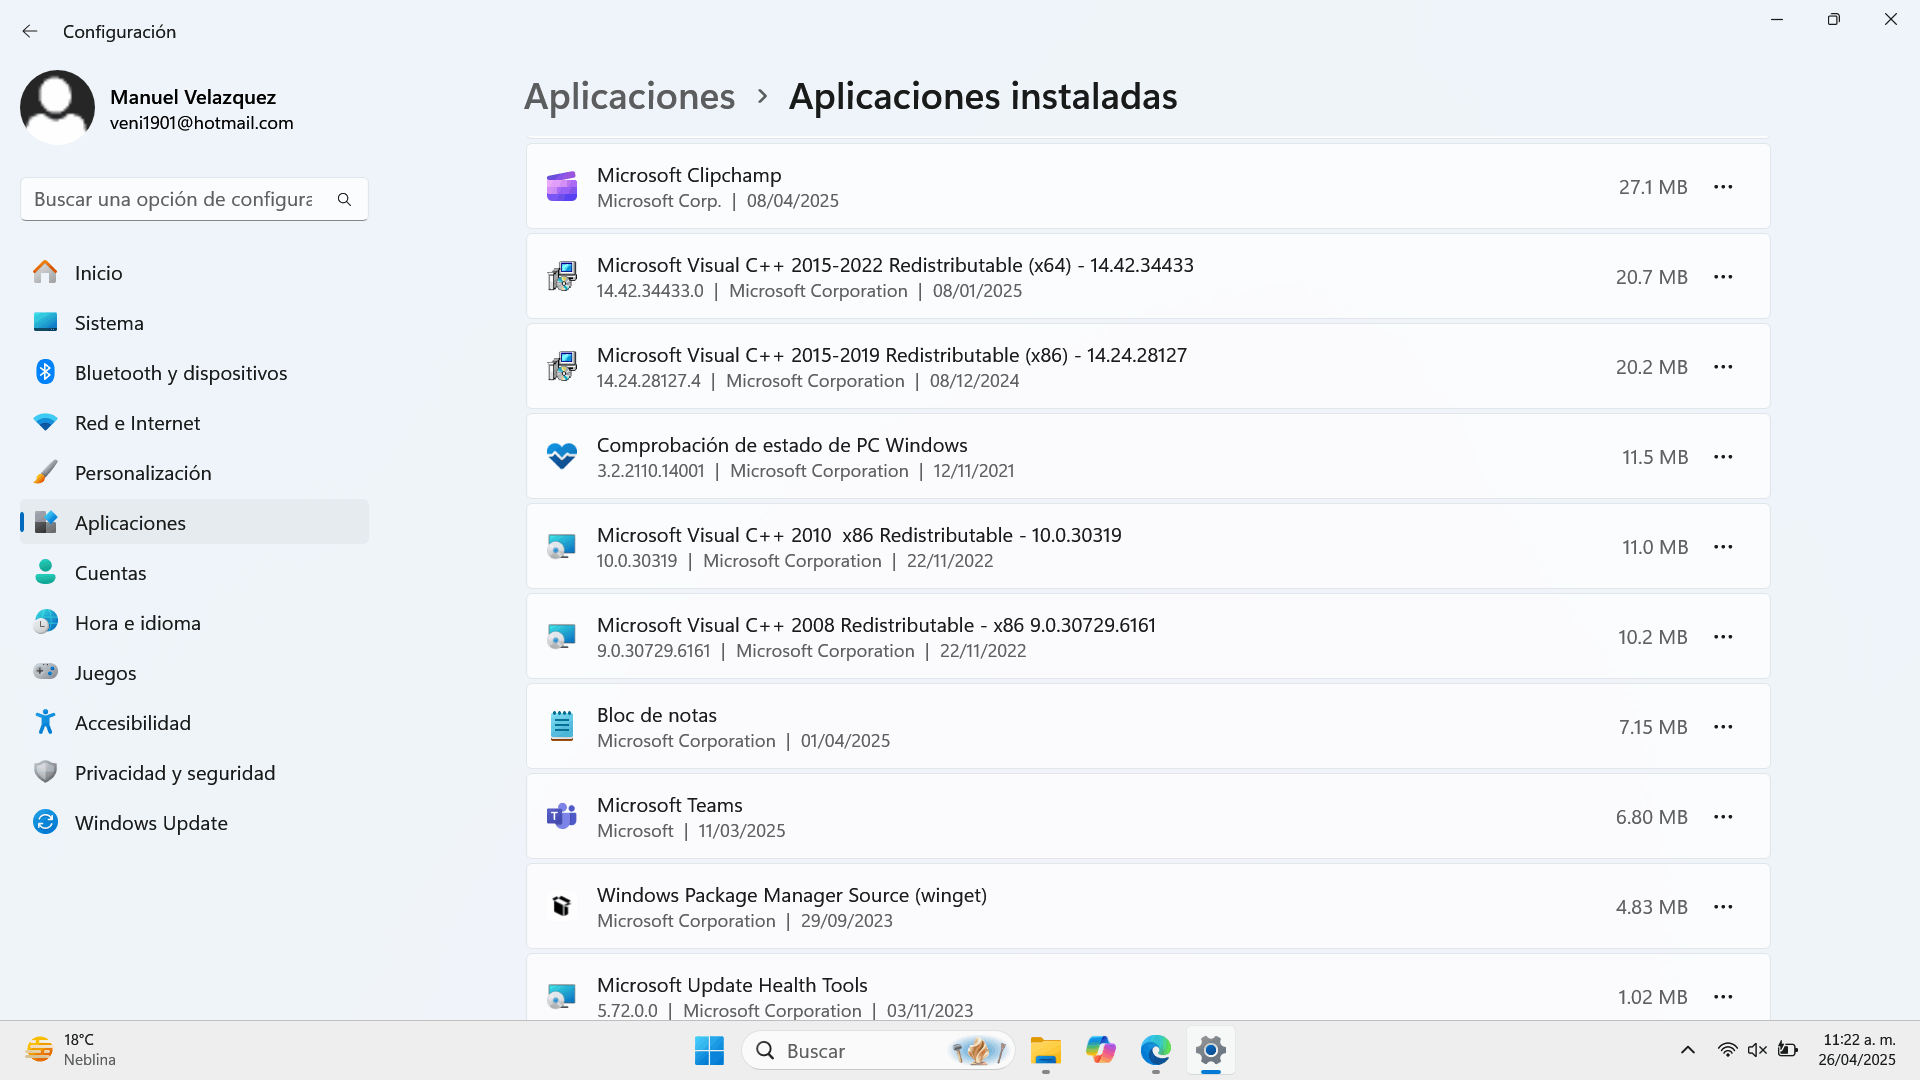
Task: Go to Privacidad y seguridad settings
Action: [x=174, y=773]
